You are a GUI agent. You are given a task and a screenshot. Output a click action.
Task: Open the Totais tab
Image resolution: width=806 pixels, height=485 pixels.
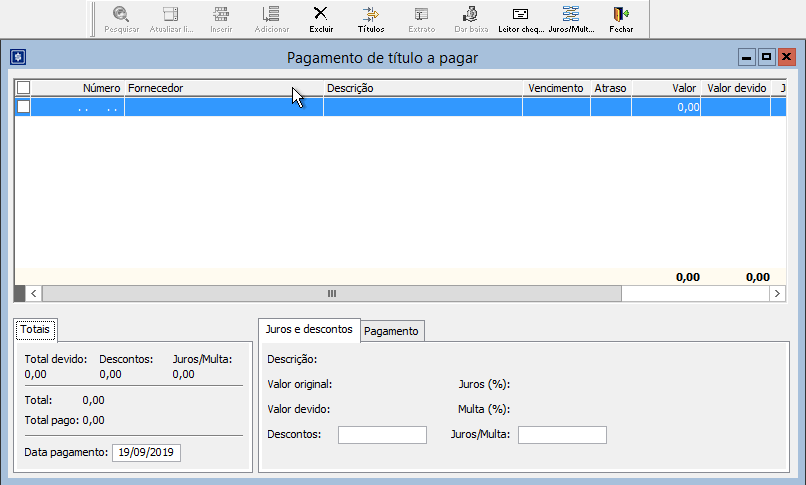pyautogui.click(x=37, y=329)
